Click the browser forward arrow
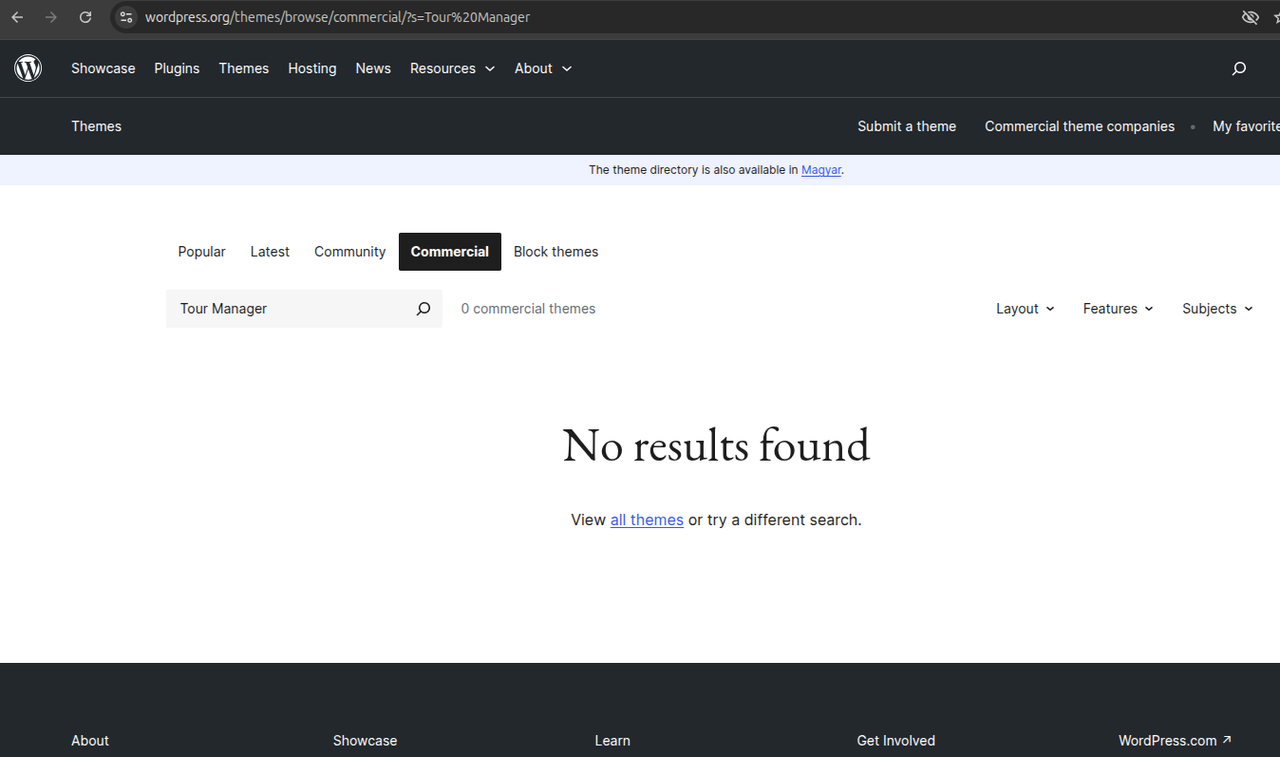Screen dimensions: 1280x757 (x=51, y=17)
